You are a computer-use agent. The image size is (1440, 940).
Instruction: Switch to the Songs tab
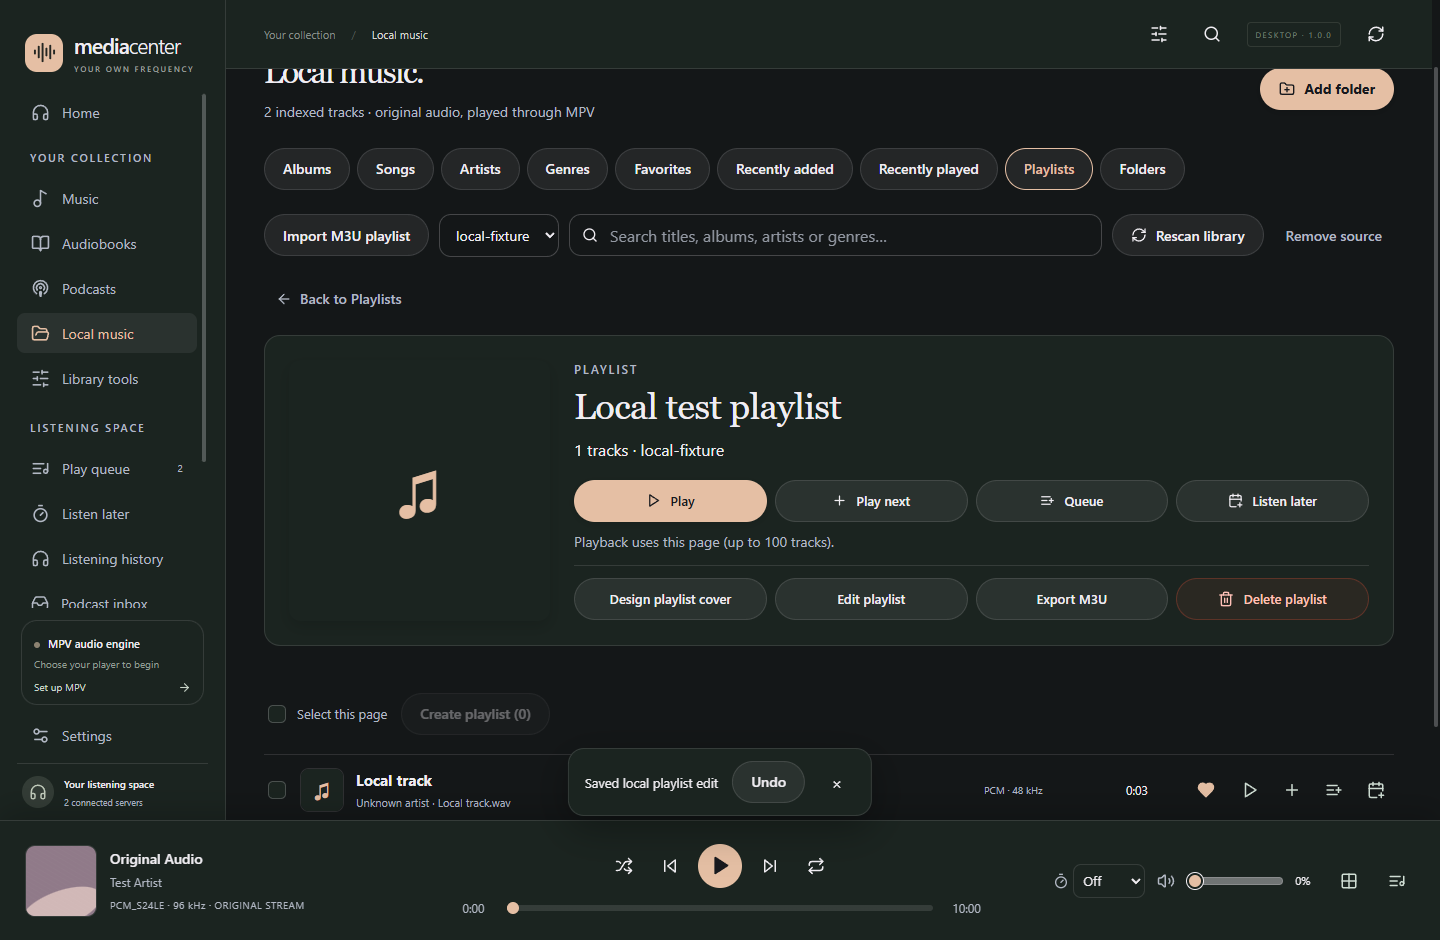395,169
